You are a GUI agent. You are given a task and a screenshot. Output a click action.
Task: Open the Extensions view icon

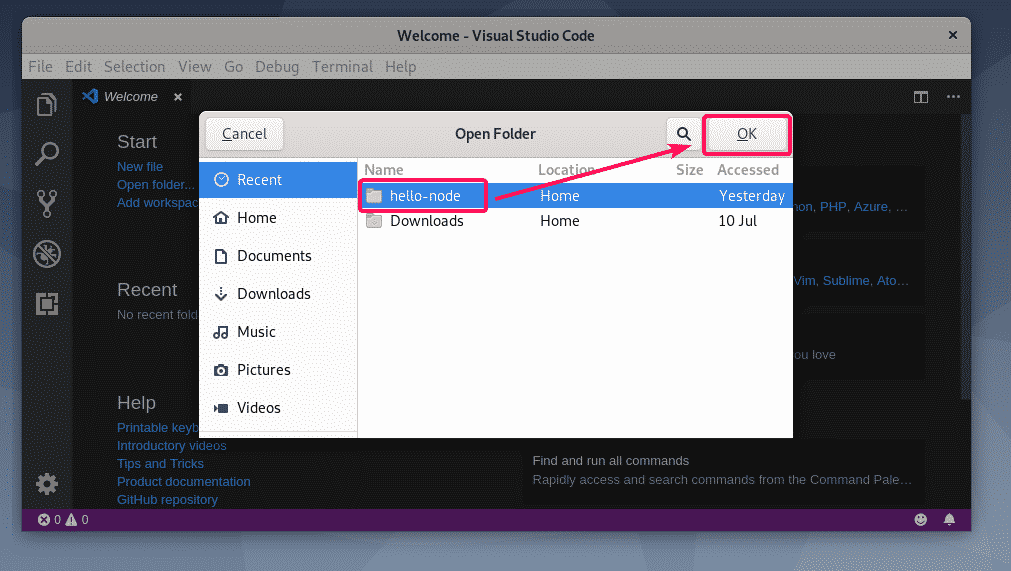click(47, 304)
